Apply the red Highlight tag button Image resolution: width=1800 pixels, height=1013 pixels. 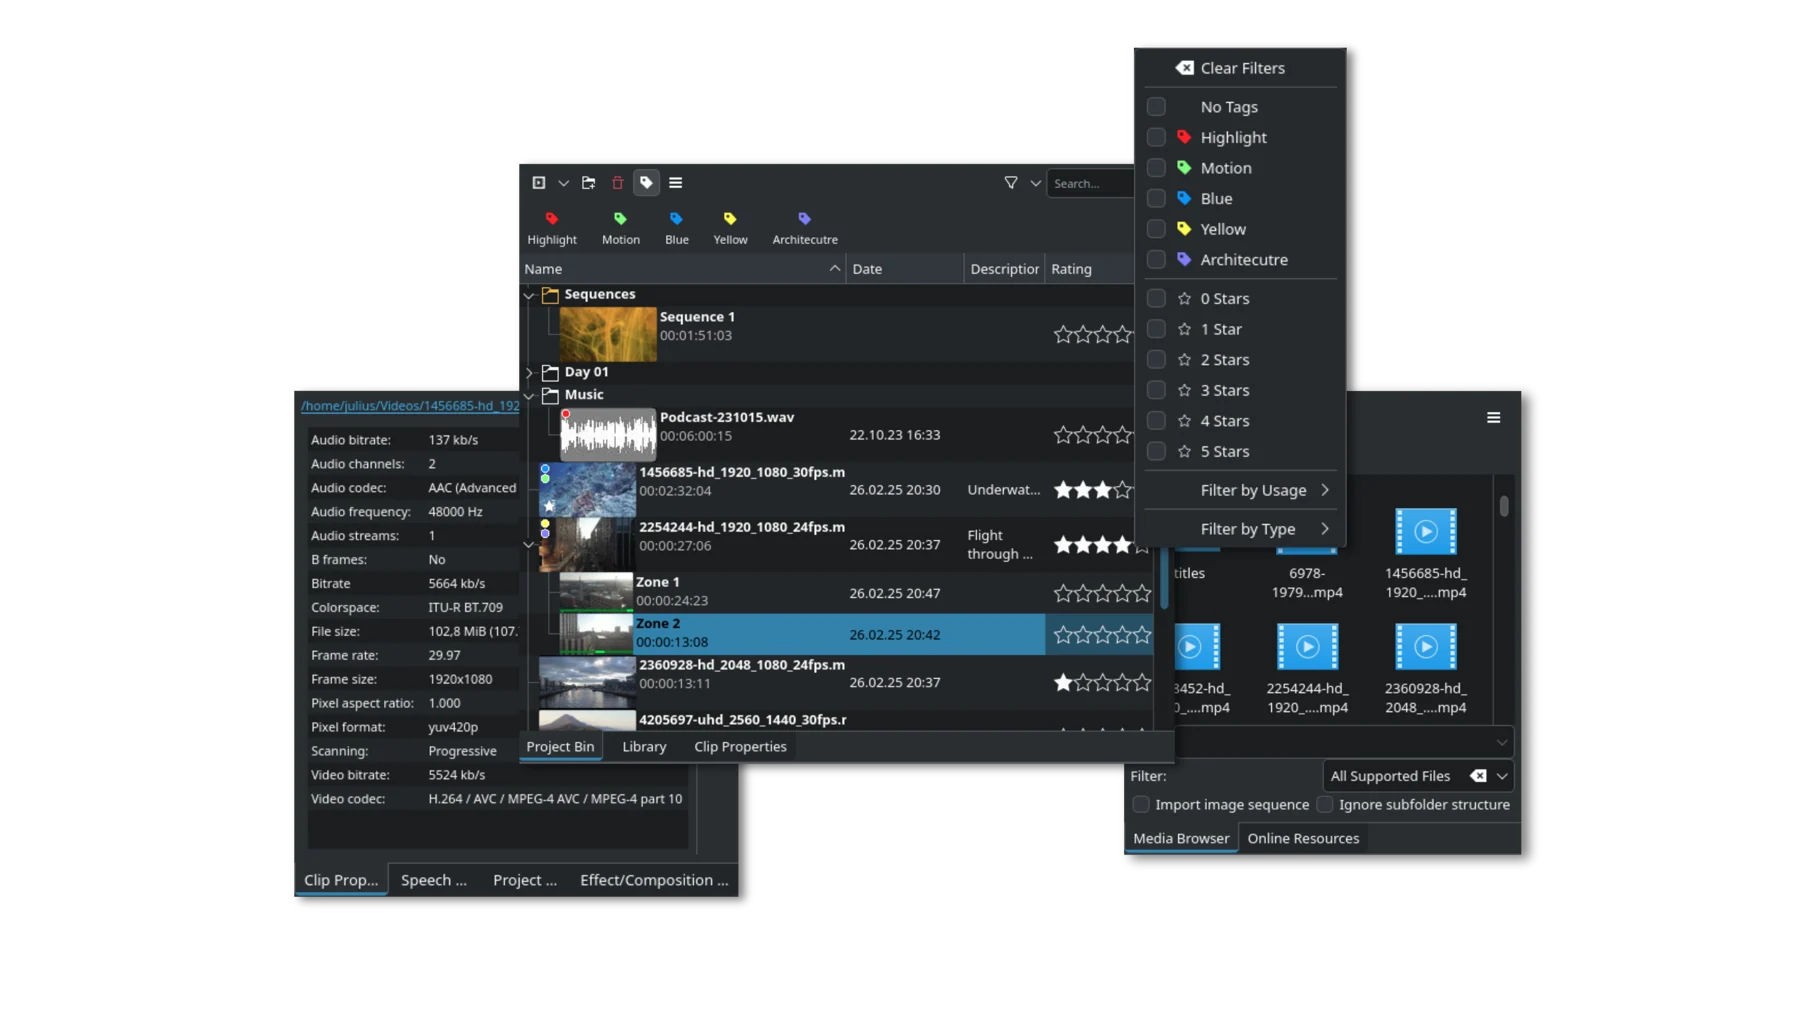(552, 228)
